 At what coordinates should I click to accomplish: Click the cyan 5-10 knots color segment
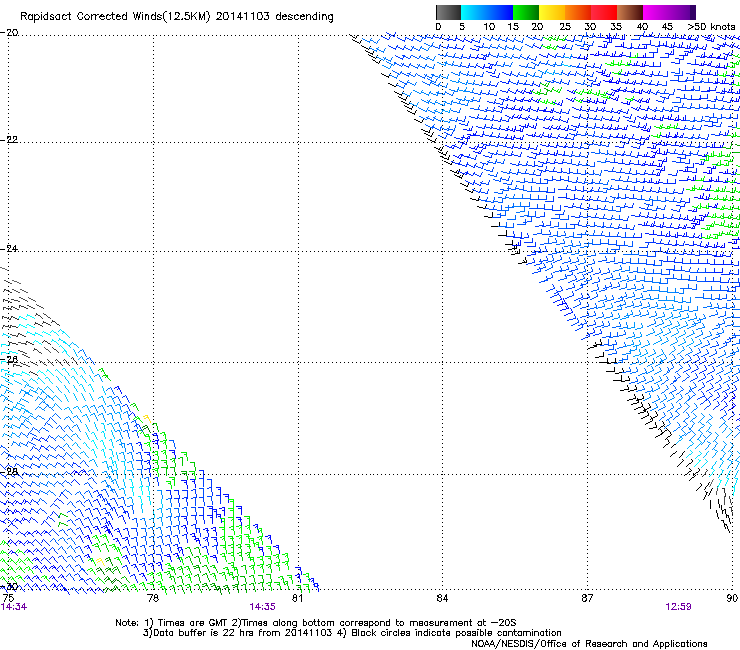474,12
